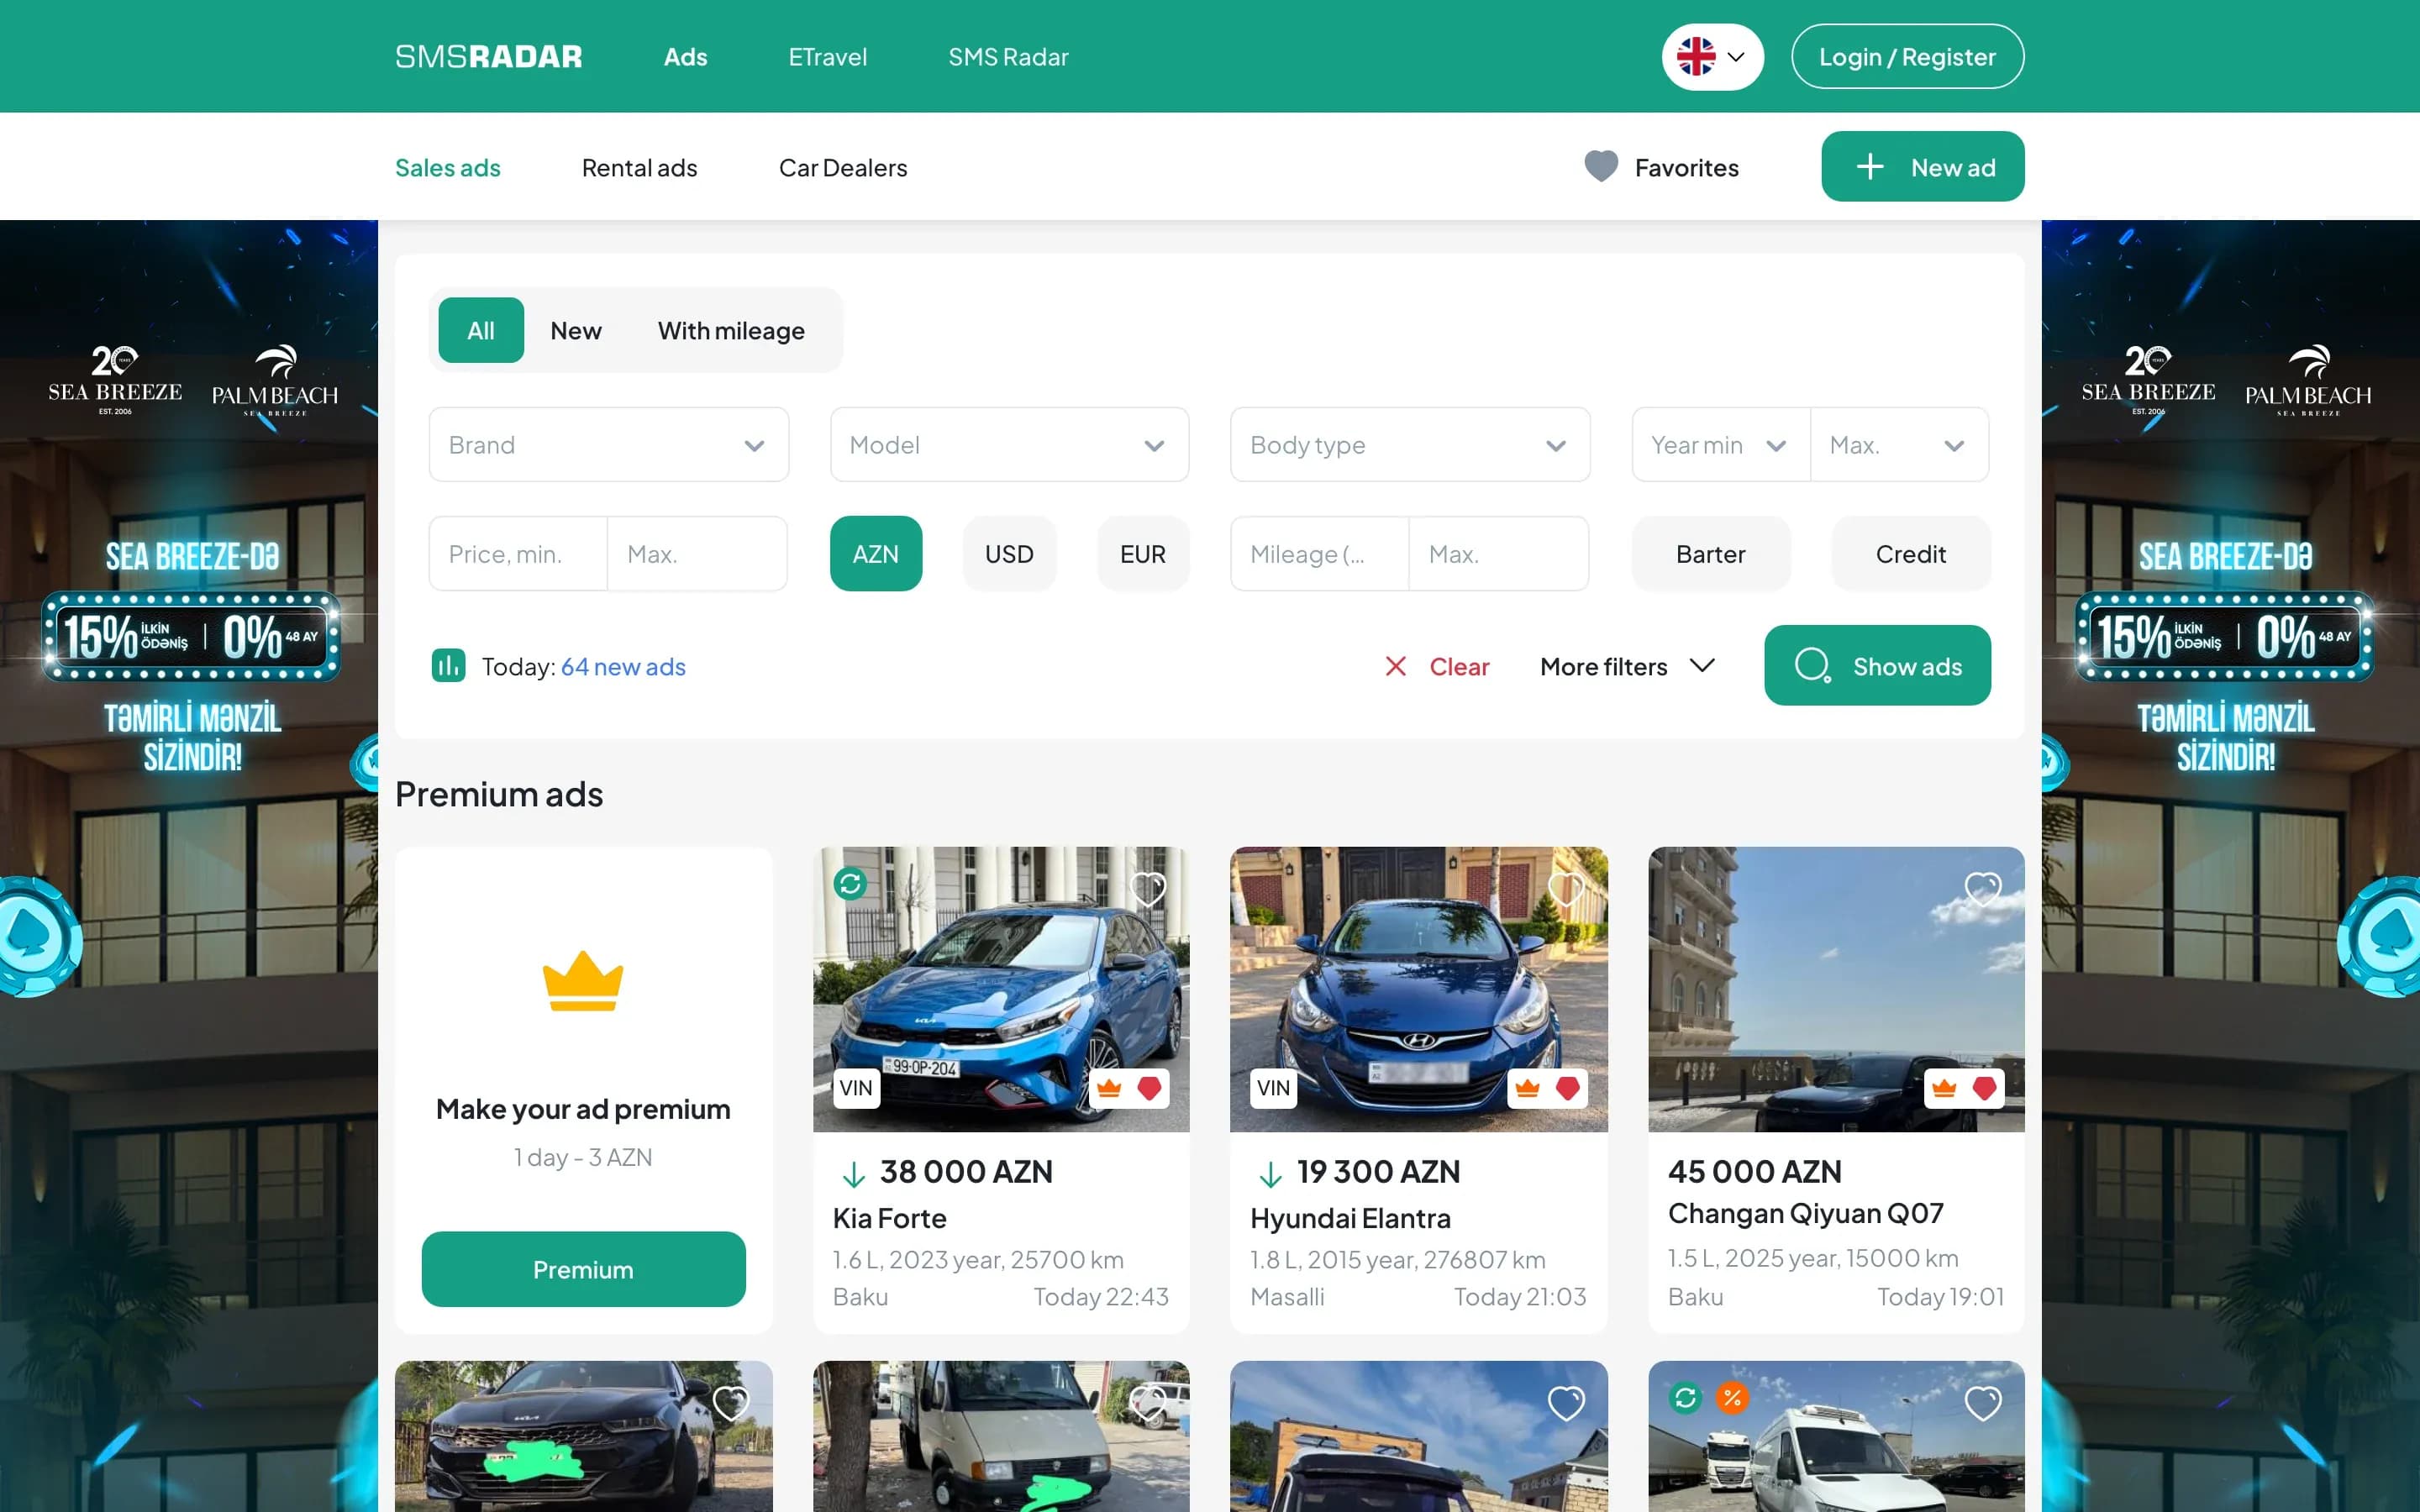The image size is (2420, 1512).
Task: Select the New condition filter
Action: click(576, 330)
